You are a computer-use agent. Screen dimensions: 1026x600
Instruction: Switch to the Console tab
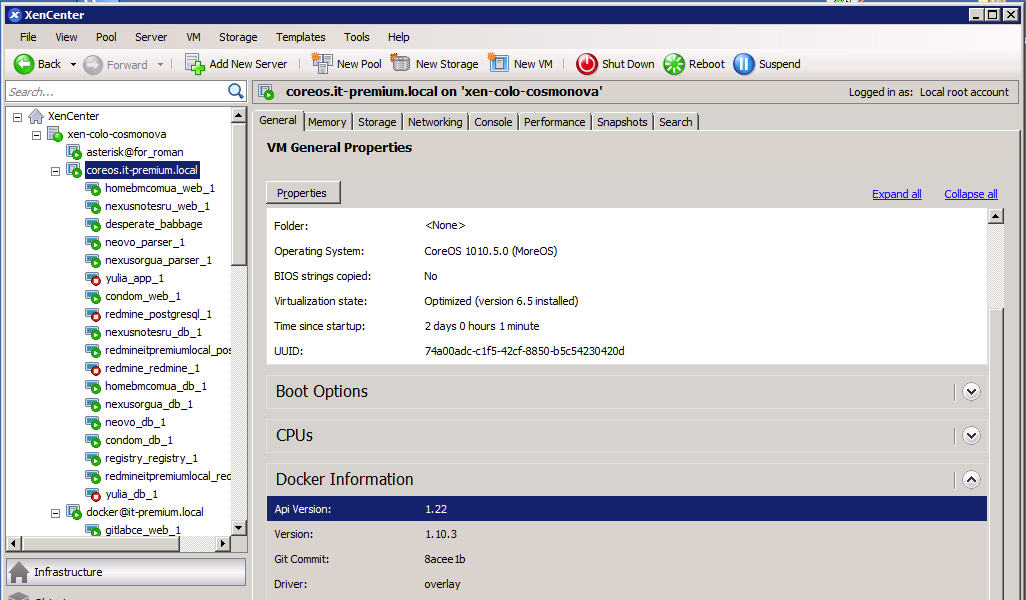click(493, 122)
